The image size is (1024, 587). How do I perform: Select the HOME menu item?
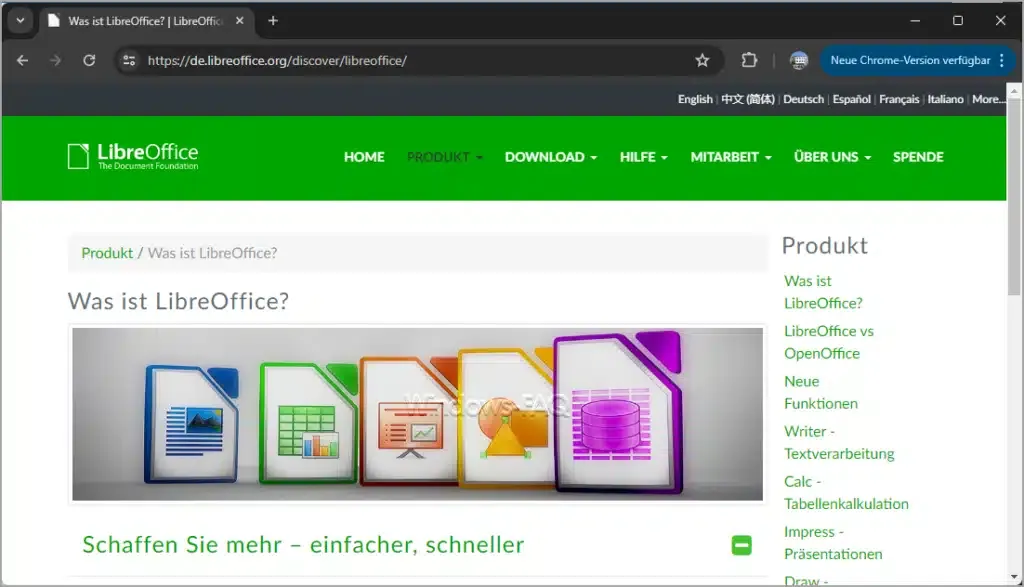(x=364, y=157)
